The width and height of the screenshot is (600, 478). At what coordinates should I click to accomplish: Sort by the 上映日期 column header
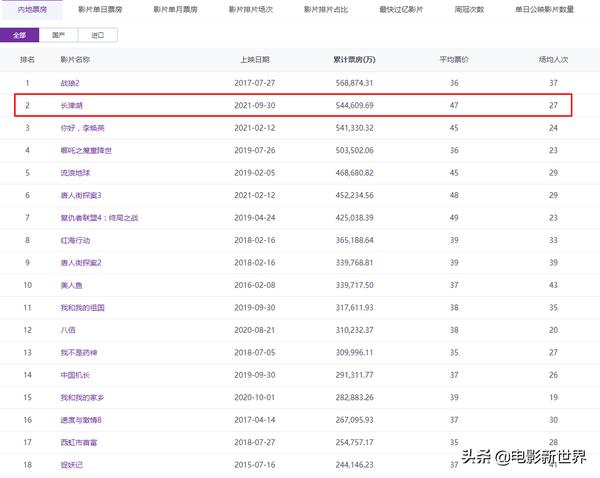[254, 60]
